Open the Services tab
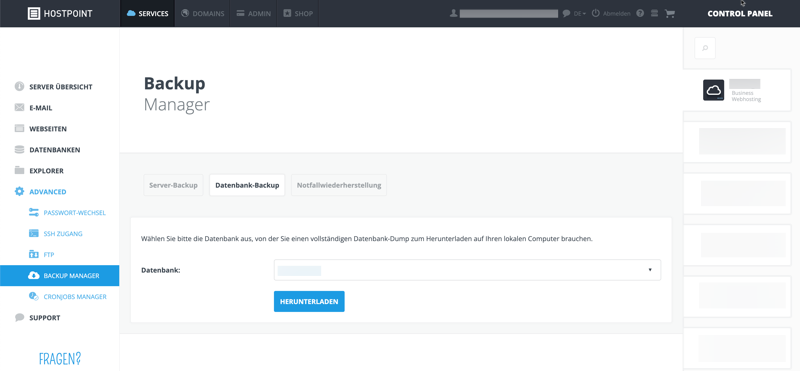The height and width of the screenshot is (371, 800). click(x=147, y=14)
